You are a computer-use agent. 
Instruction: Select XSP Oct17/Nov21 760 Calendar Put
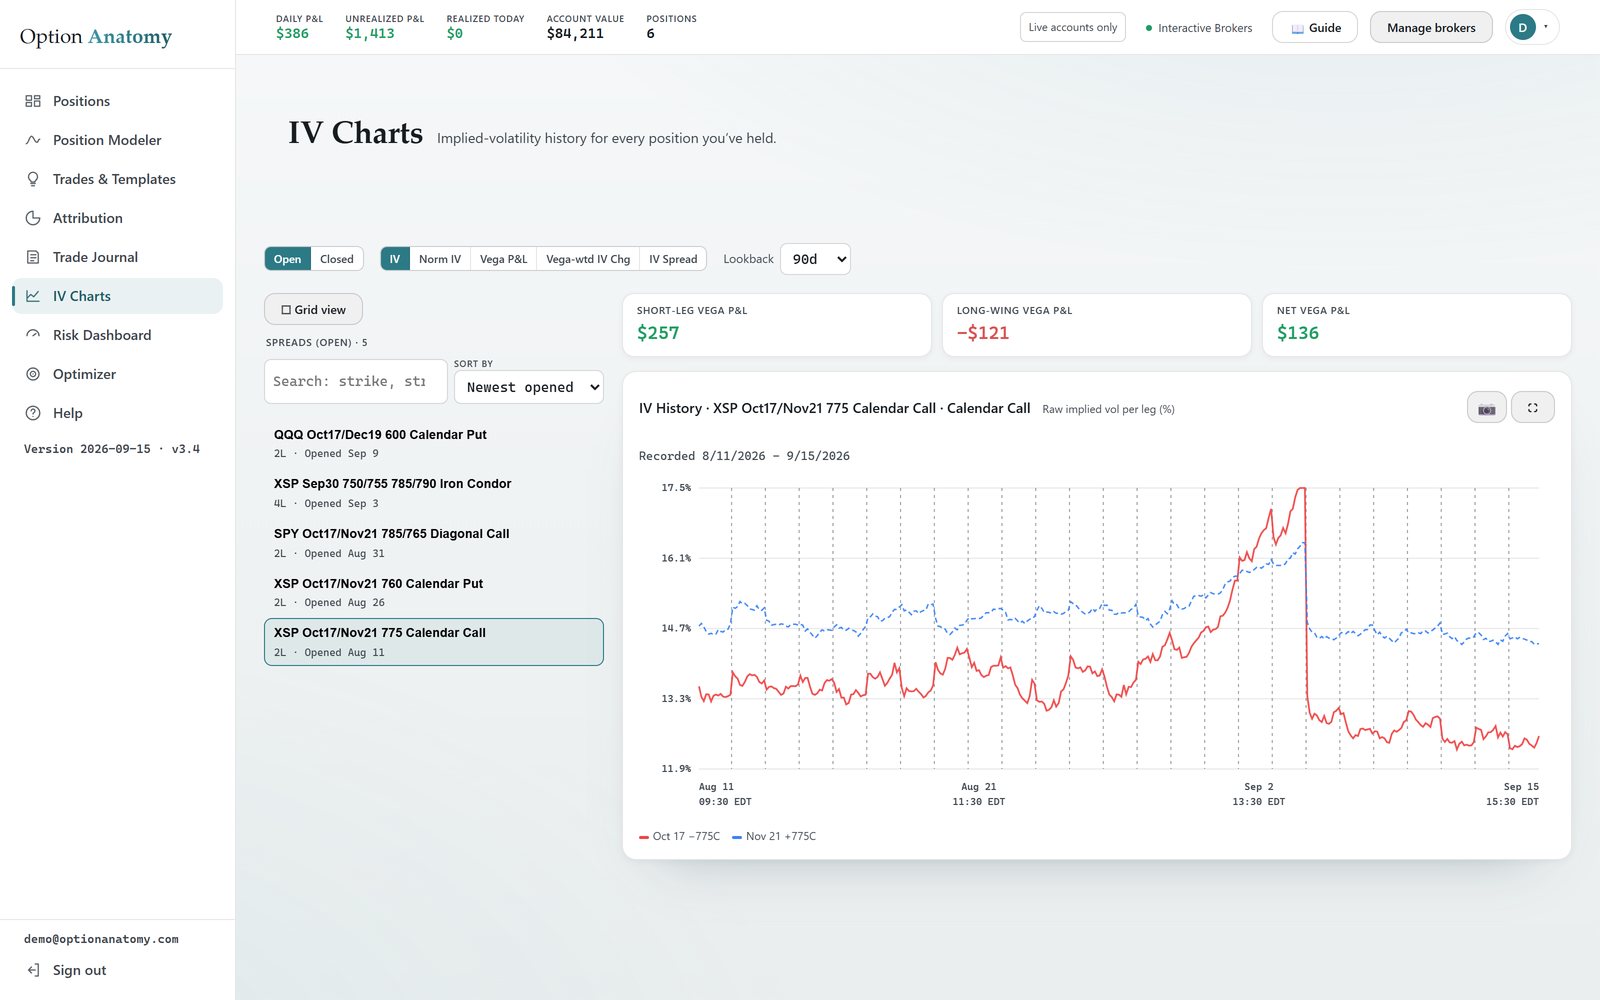click(434, 592)
